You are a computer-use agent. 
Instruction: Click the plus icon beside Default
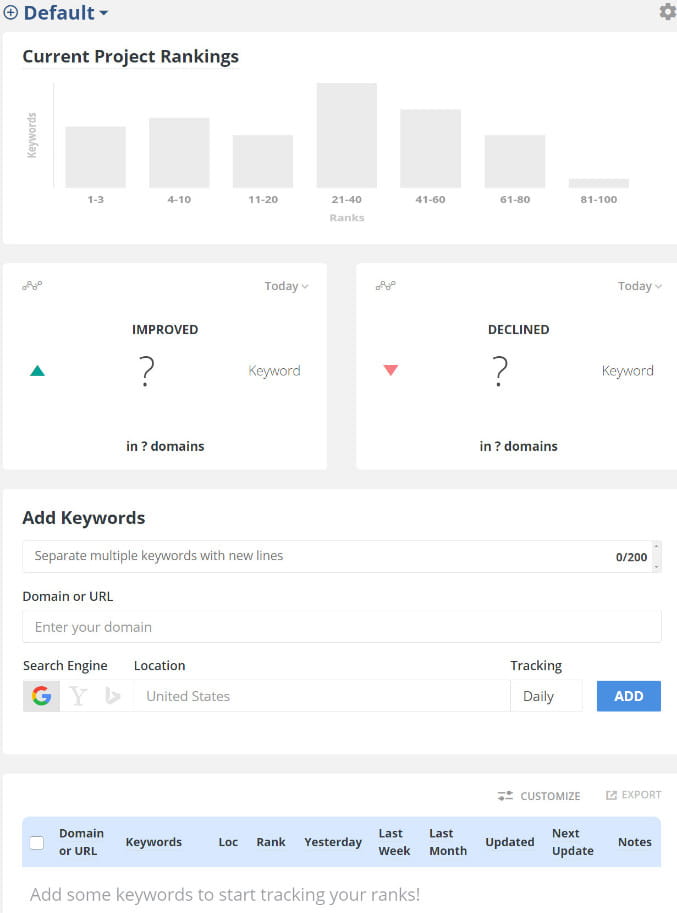click(x=11, y=13)
